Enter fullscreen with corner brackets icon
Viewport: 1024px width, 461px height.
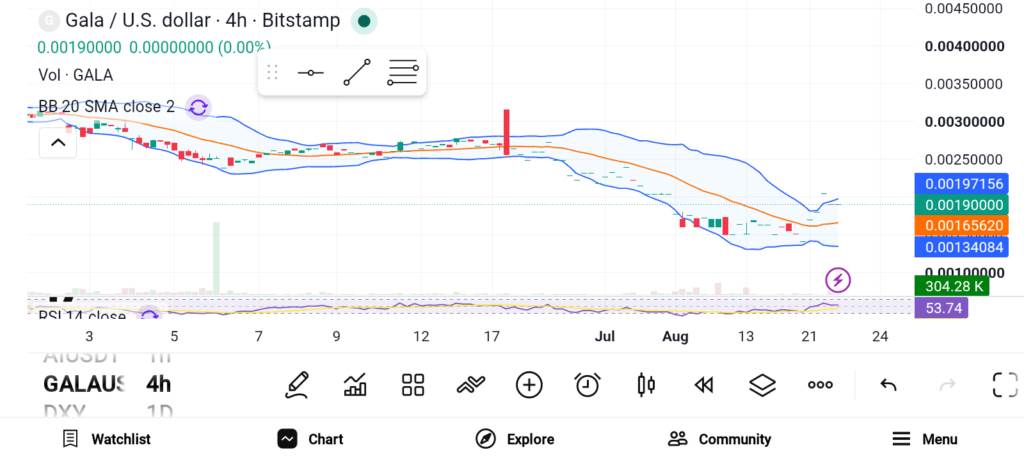point(1005,385)
